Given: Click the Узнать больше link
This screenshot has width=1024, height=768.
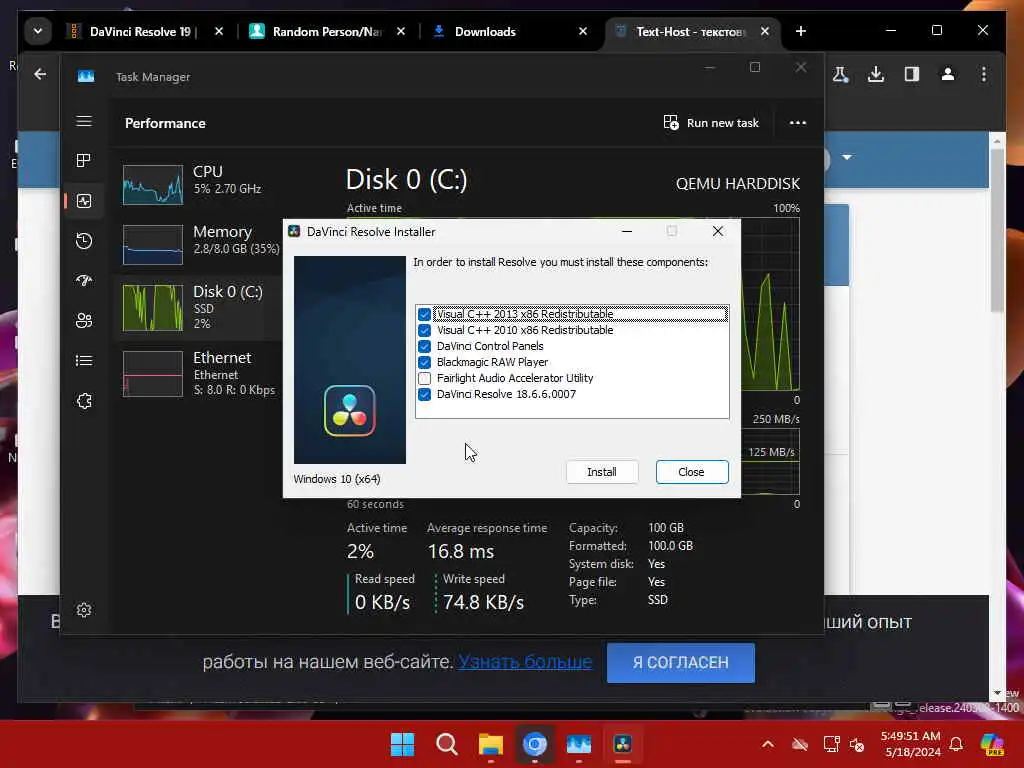Looking at the screenshot, I should pos(524,662).
